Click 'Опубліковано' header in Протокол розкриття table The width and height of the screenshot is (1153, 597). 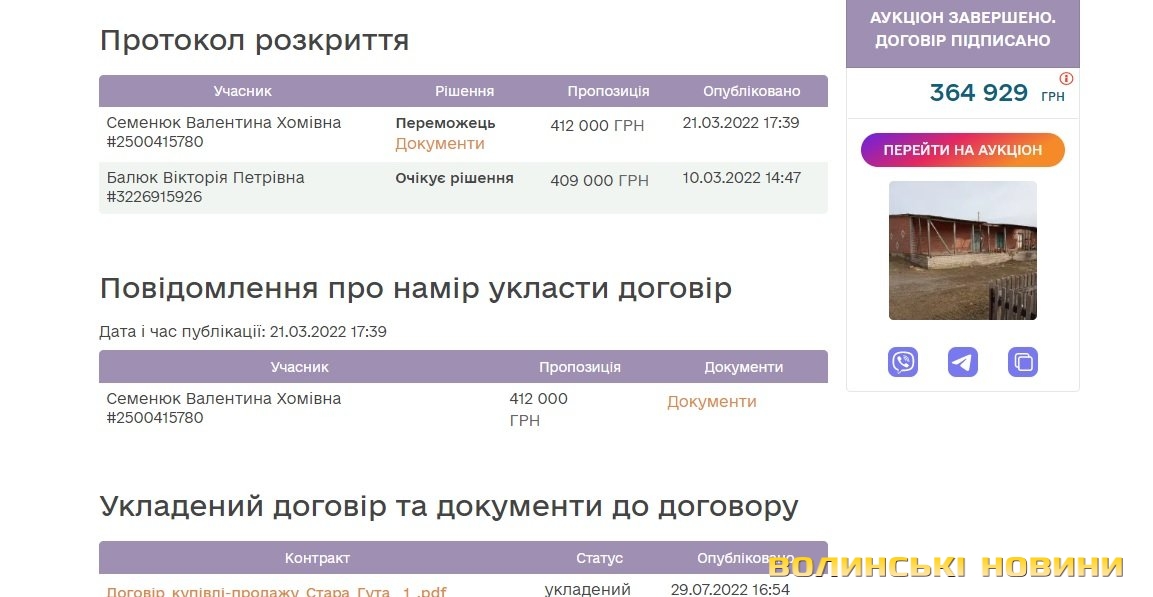click(x=751, y=91)
